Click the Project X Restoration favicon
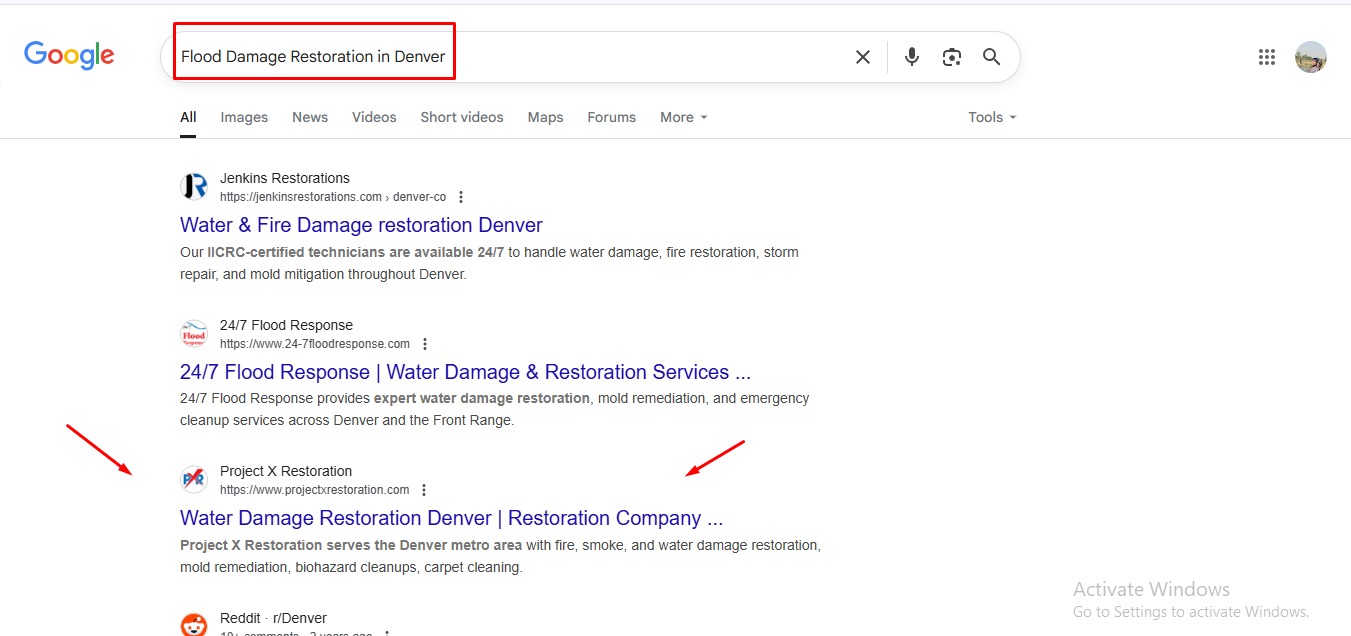Screen dimensions: 1351x636 [x=194, y=480]
